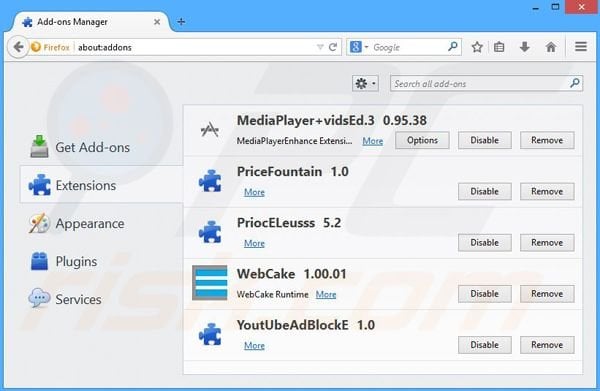Open the Downloads arrow icon

525,47
